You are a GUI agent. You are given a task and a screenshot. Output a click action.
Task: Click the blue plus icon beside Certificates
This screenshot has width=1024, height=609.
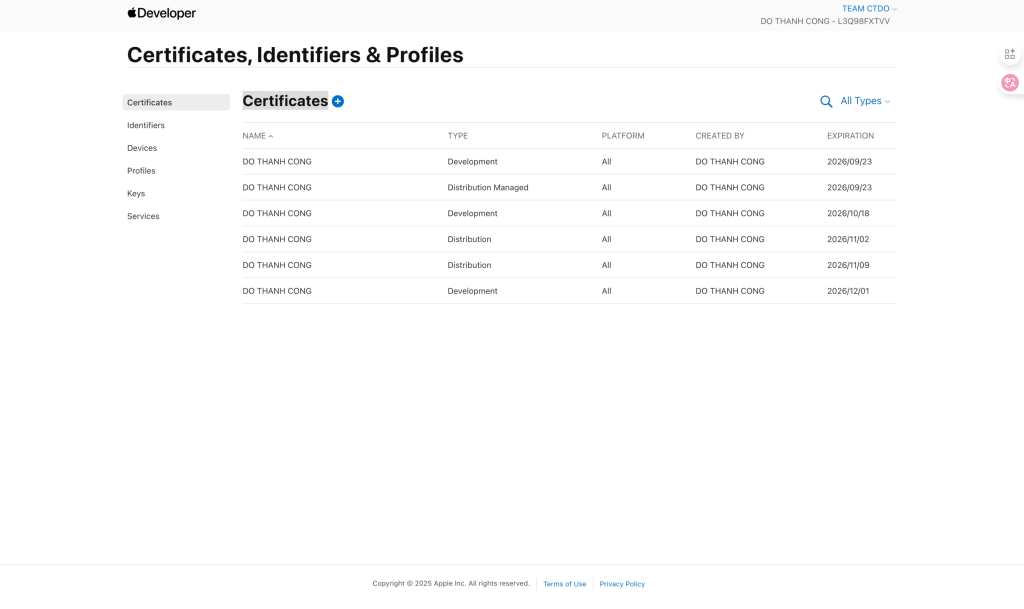point(338,101)
